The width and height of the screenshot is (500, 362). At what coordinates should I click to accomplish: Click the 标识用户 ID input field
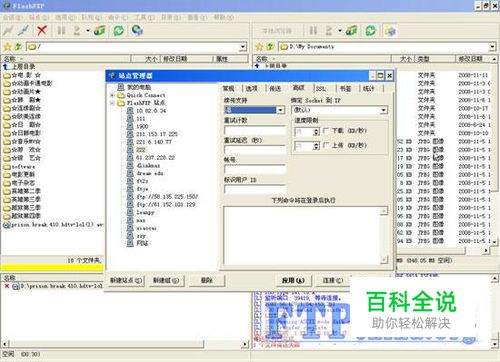click(x=255, y=189)
